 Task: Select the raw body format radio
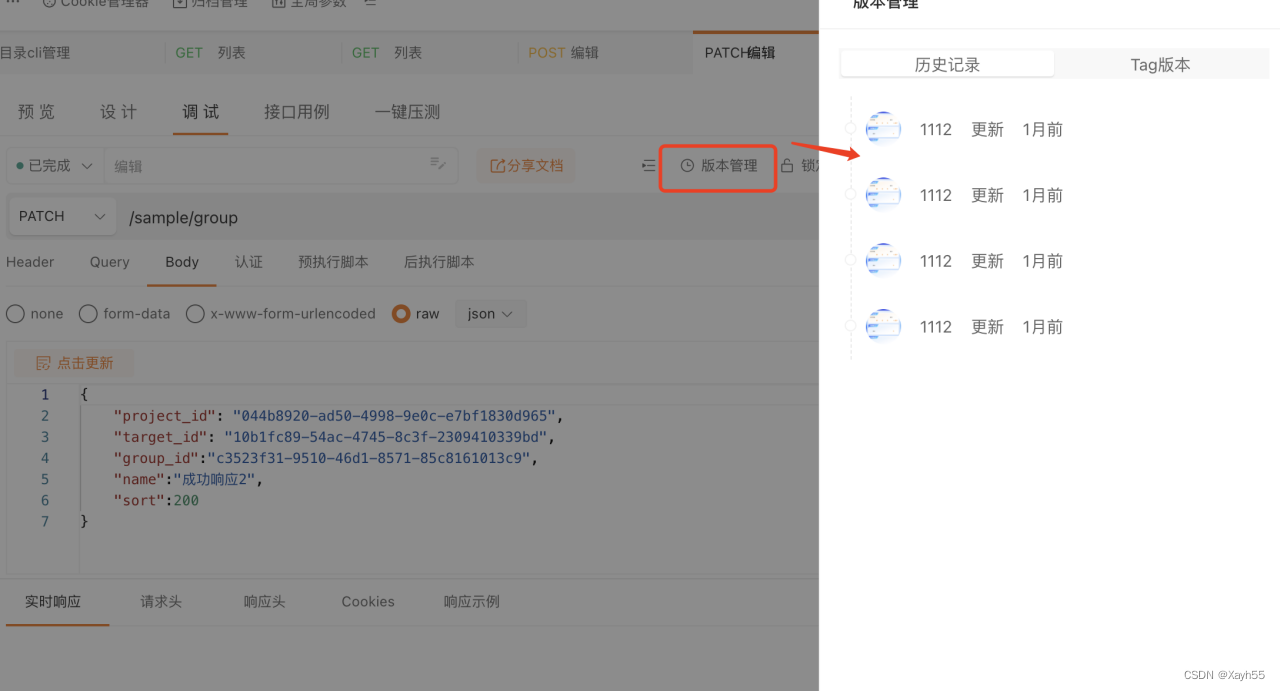(400, 313)
